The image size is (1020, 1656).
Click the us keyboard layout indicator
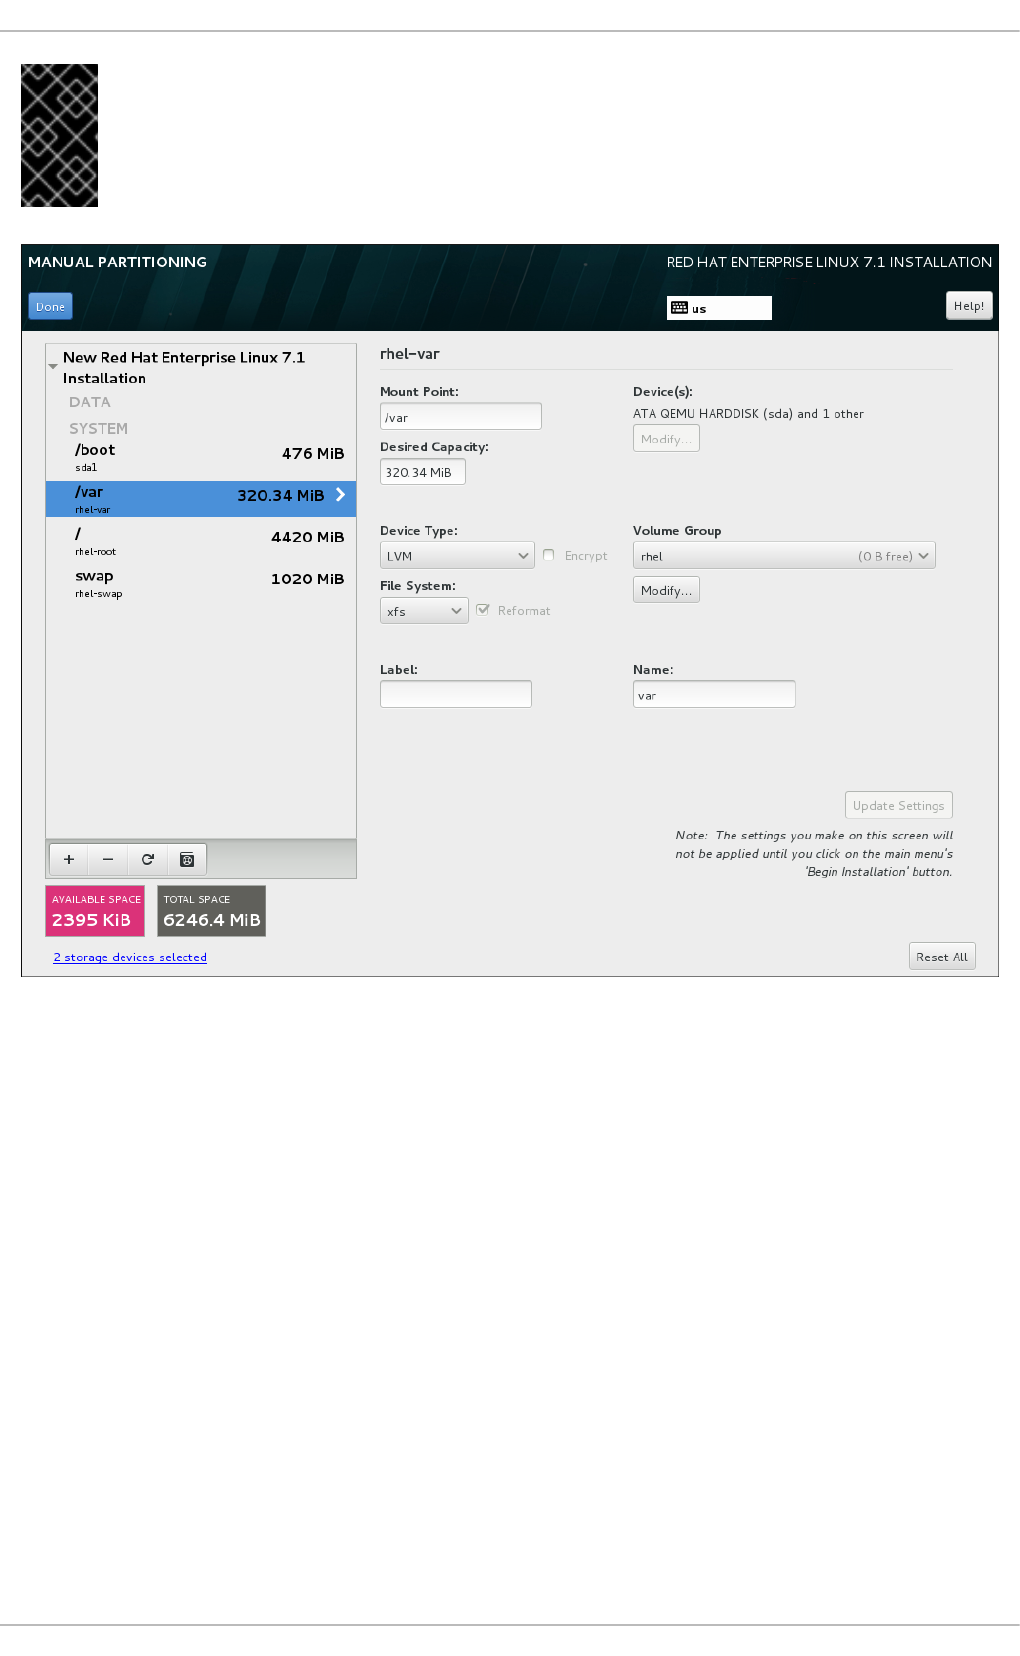719,308
